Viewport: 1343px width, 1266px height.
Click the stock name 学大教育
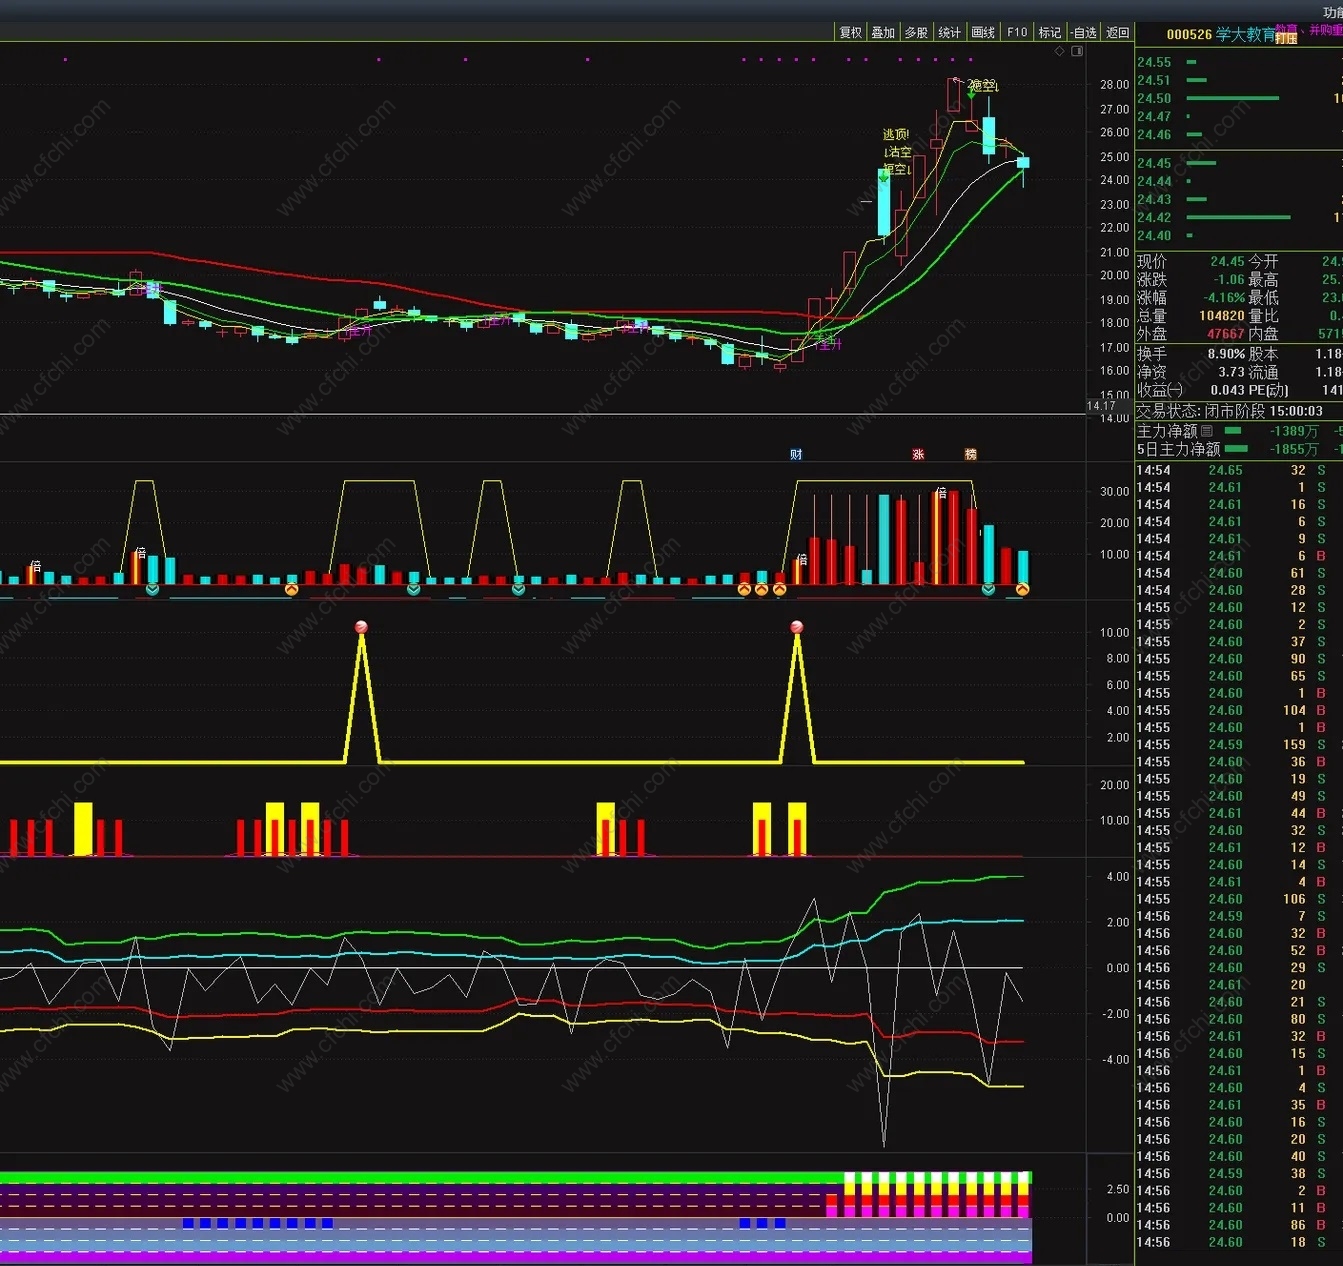tap(1245, 34)
